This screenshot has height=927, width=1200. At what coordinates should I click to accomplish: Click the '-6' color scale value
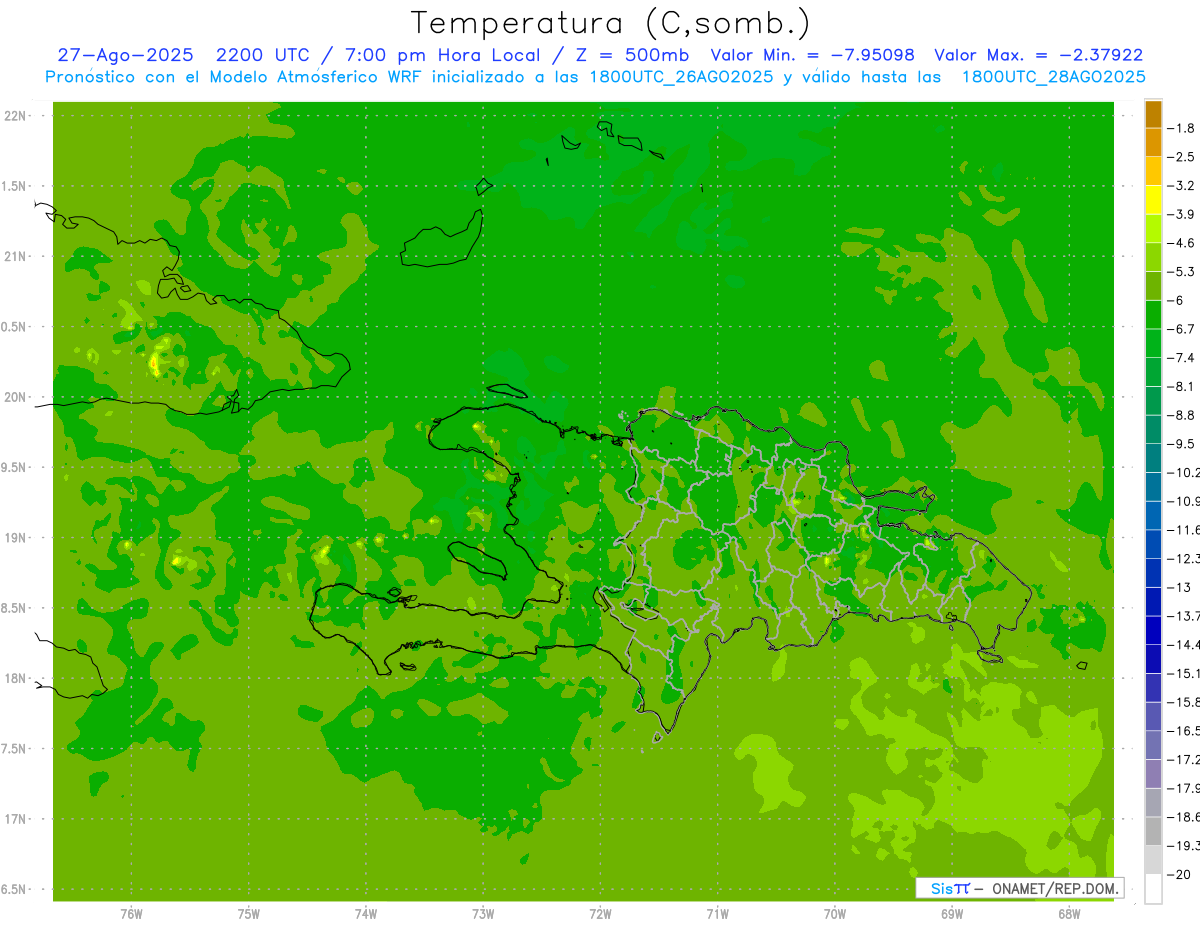tap(1175, 300)
